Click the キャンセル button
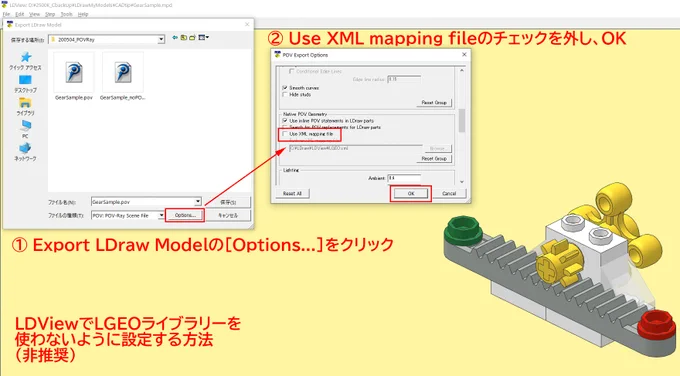 [228, 215]
